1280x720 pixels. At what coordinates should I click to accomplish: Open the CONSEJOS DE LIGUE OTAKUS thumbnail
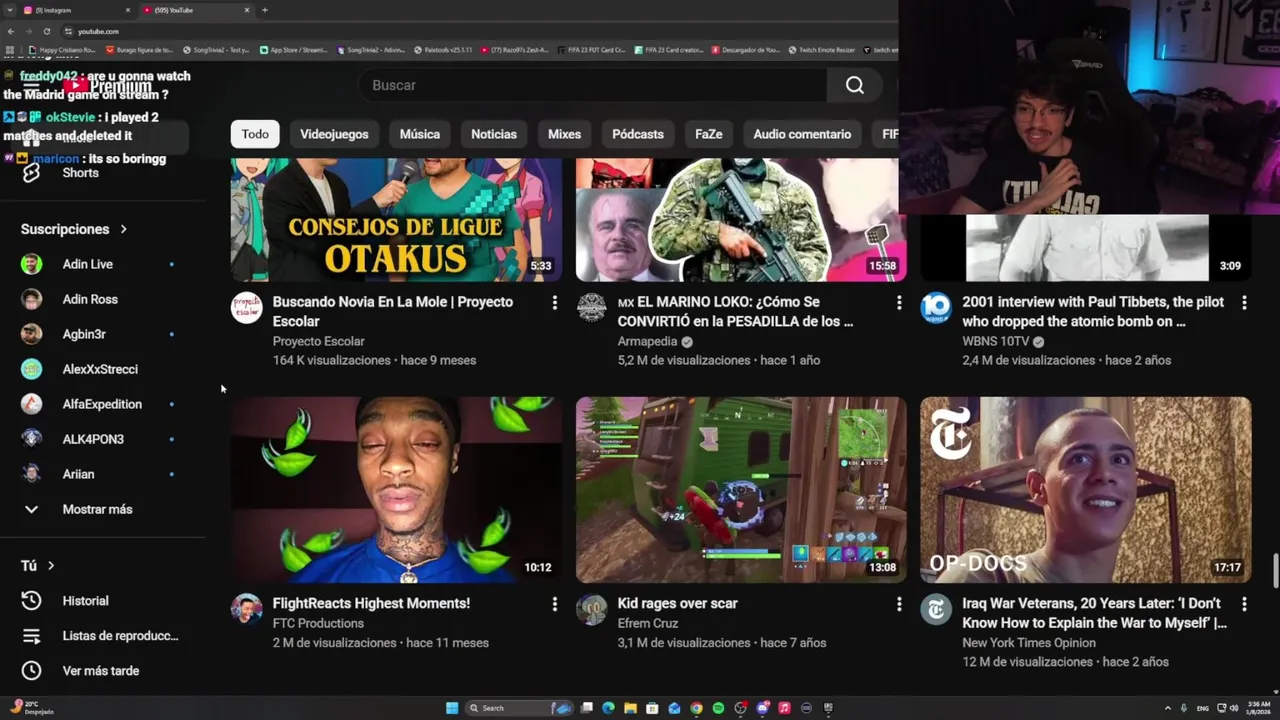coord(396,220)
